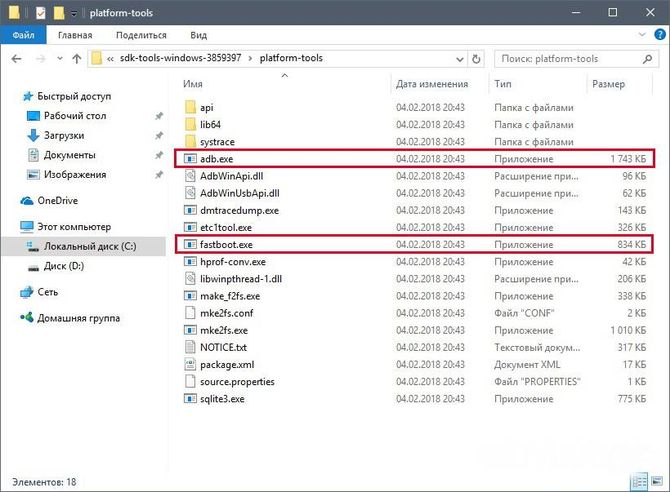Switch to large icons view in status bar
The height and width of the screenshot is (492, 670).
point(657,482)
